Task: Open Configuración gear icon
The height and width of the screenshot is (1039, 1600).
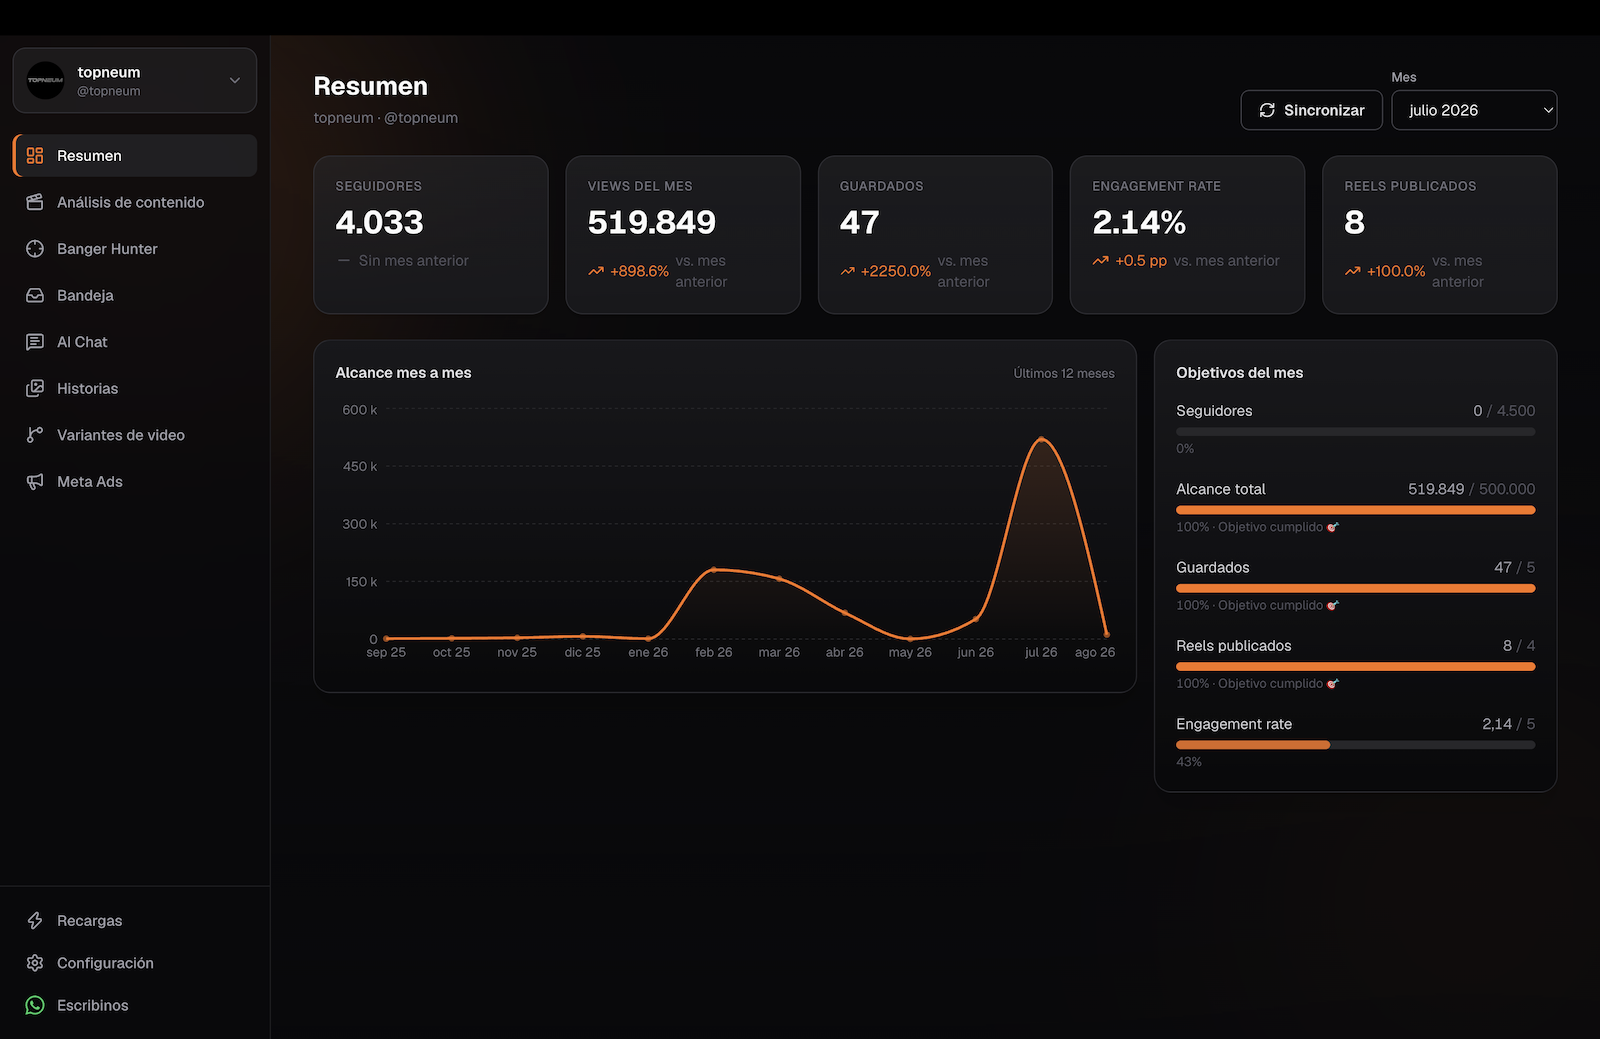Action: tap(35, 963)
